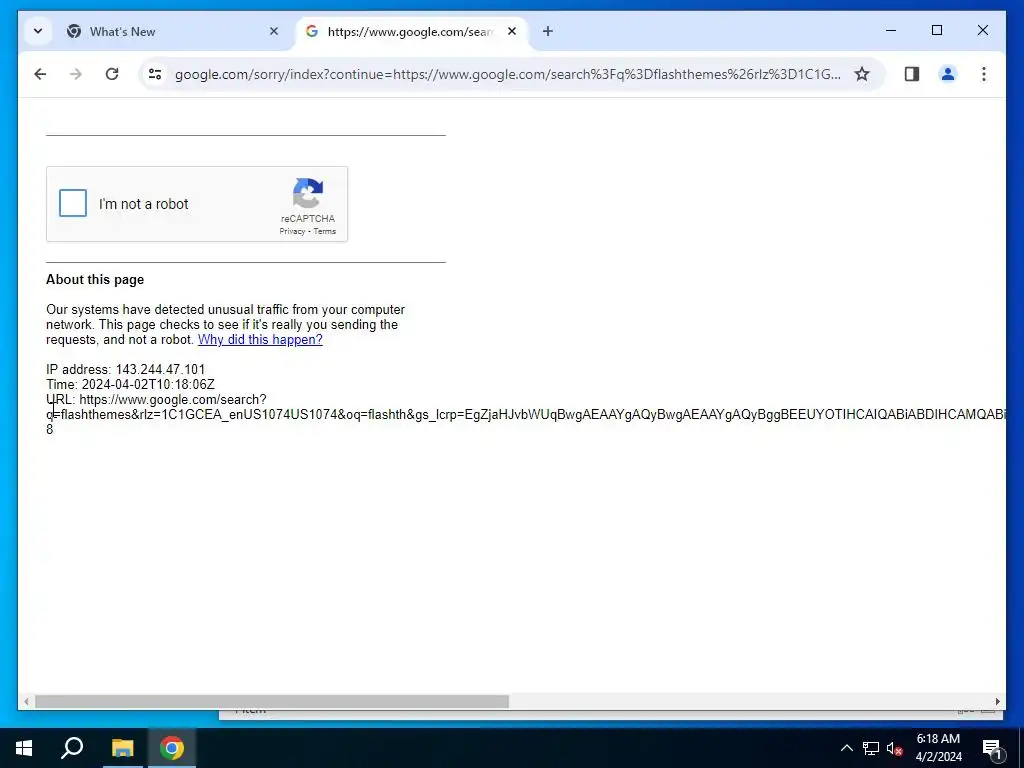This screenshot has width=1024, height=768.
Task: Open a new tab
Action: tap(547, 31)
